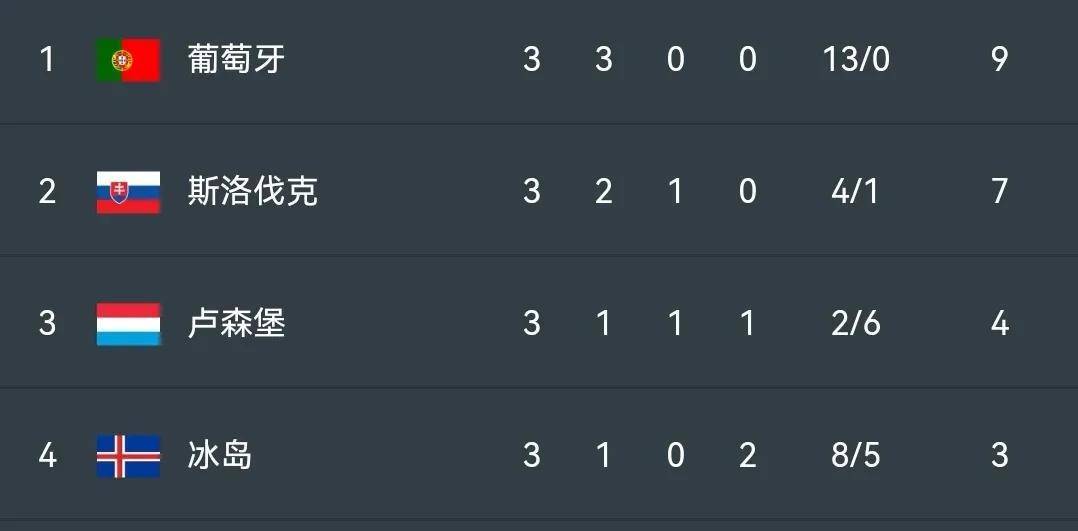Click rank number 4 beside Iceland

(x=47, y=456)
